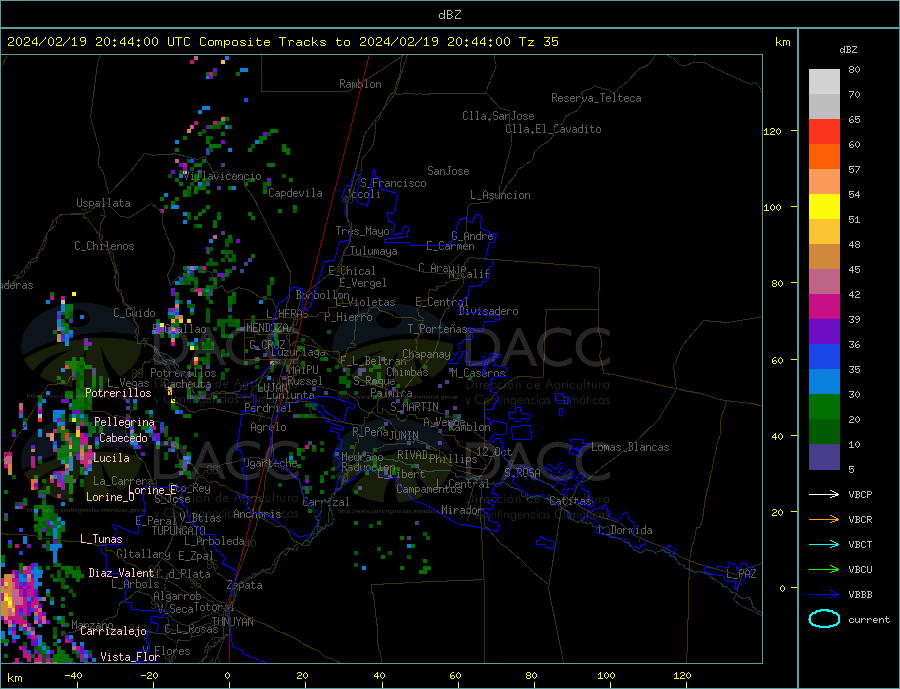
Task: Click the Ugarteche label
Action: coord(271,463)
